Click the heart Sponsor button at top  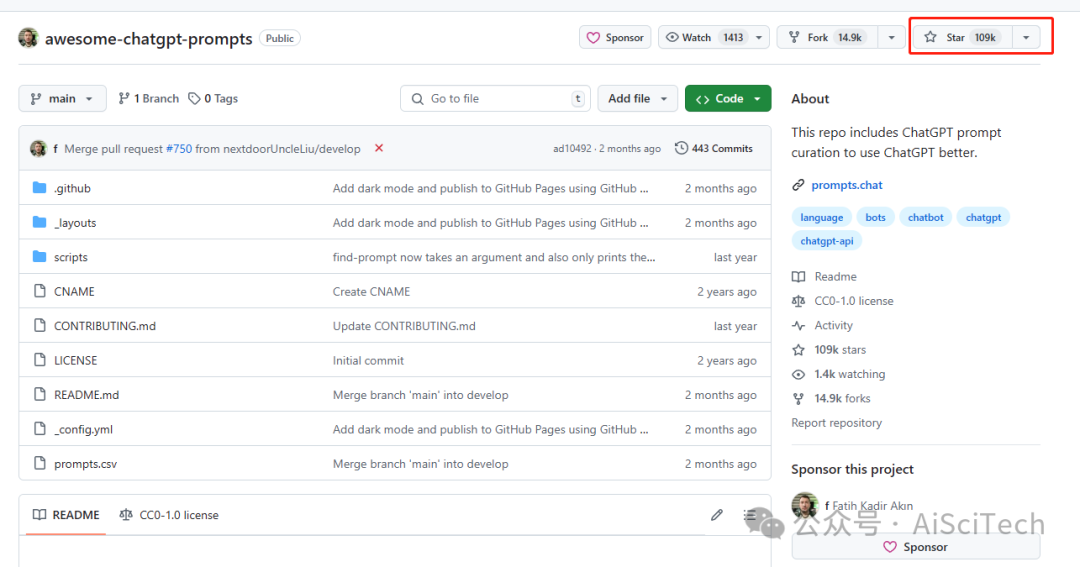click(615, 38)
